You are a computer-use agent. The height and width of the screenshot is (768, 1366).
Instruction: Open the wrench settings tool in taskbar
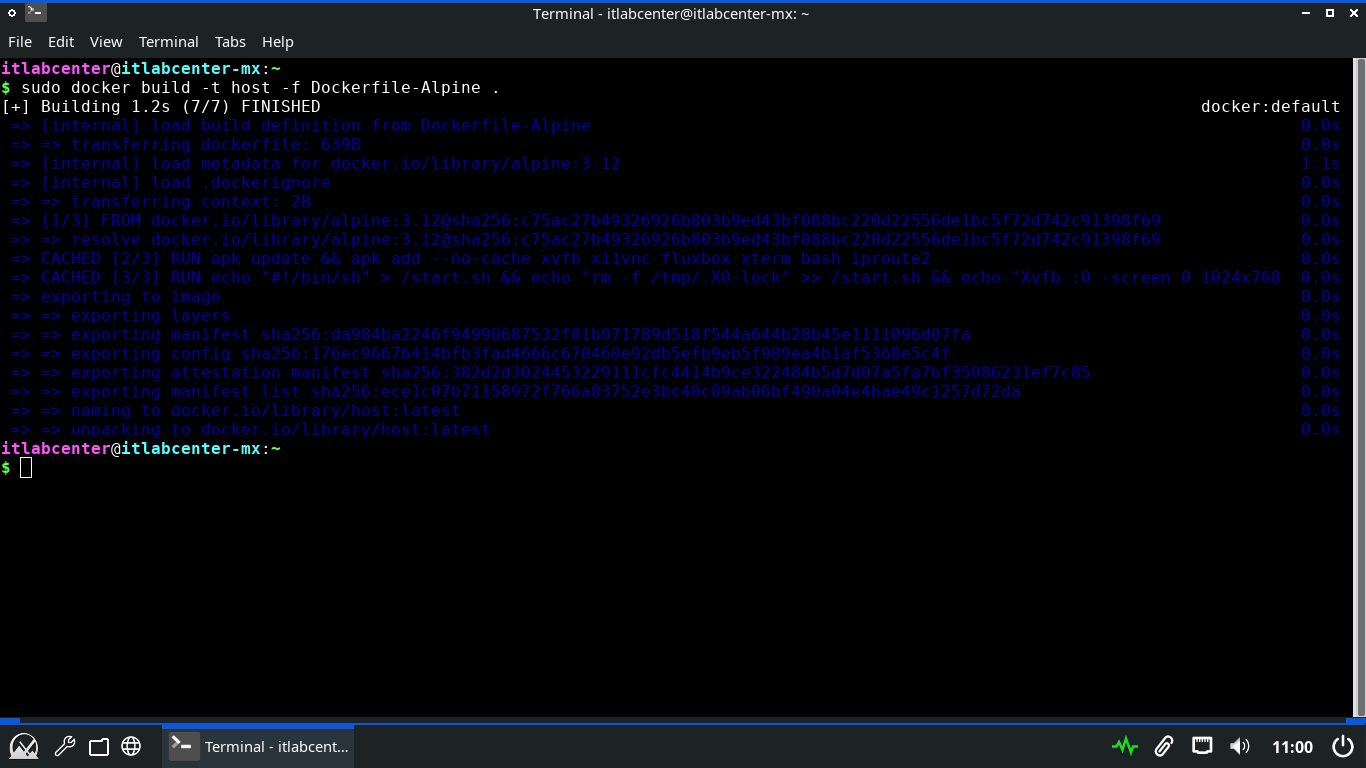[65, 746]
